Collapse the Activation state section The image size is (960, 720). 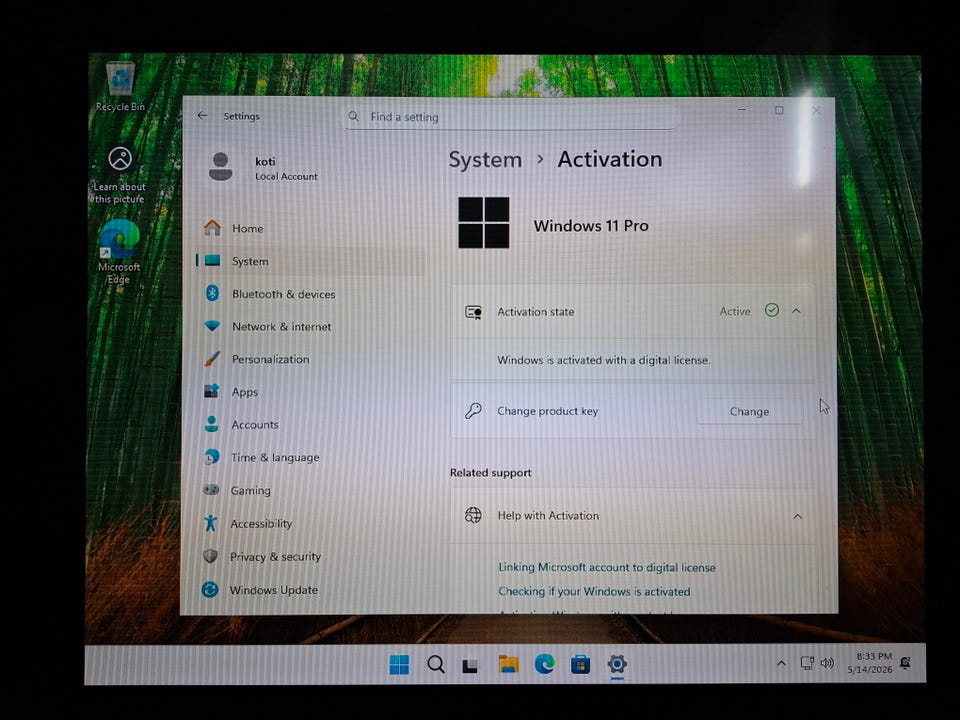(796, 311)
